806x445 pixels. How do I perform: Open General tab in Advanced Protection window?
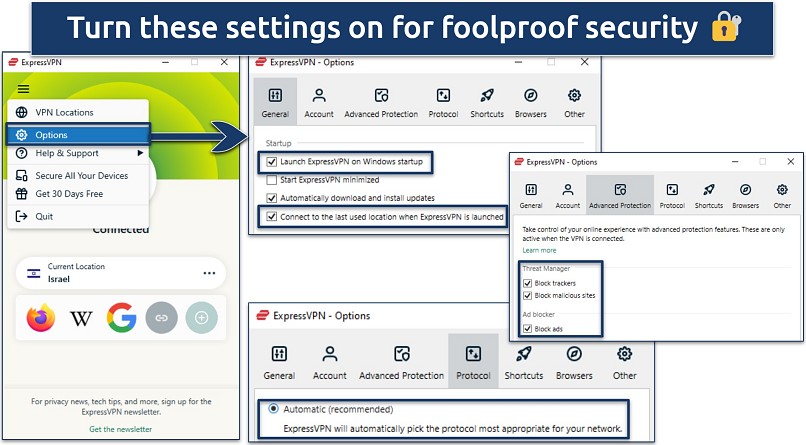531,195
